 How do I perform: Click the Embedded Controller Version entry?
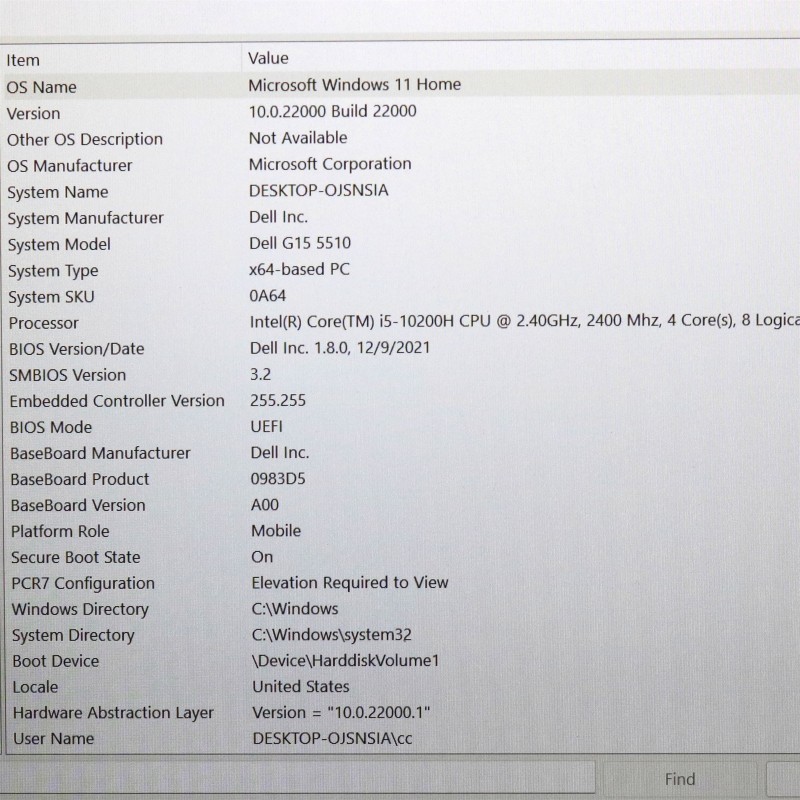coord(117,401)
